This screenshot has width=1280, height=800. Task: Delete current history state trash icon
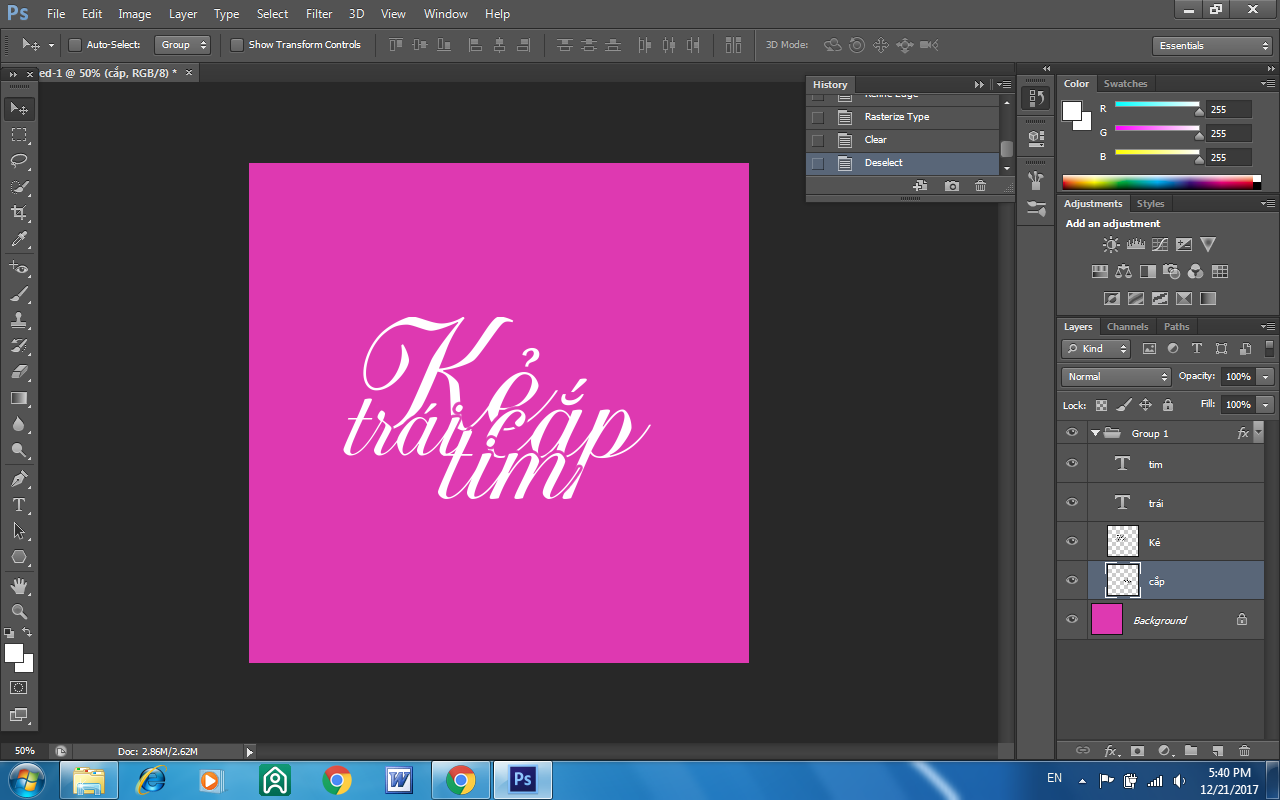click(980, 186)
